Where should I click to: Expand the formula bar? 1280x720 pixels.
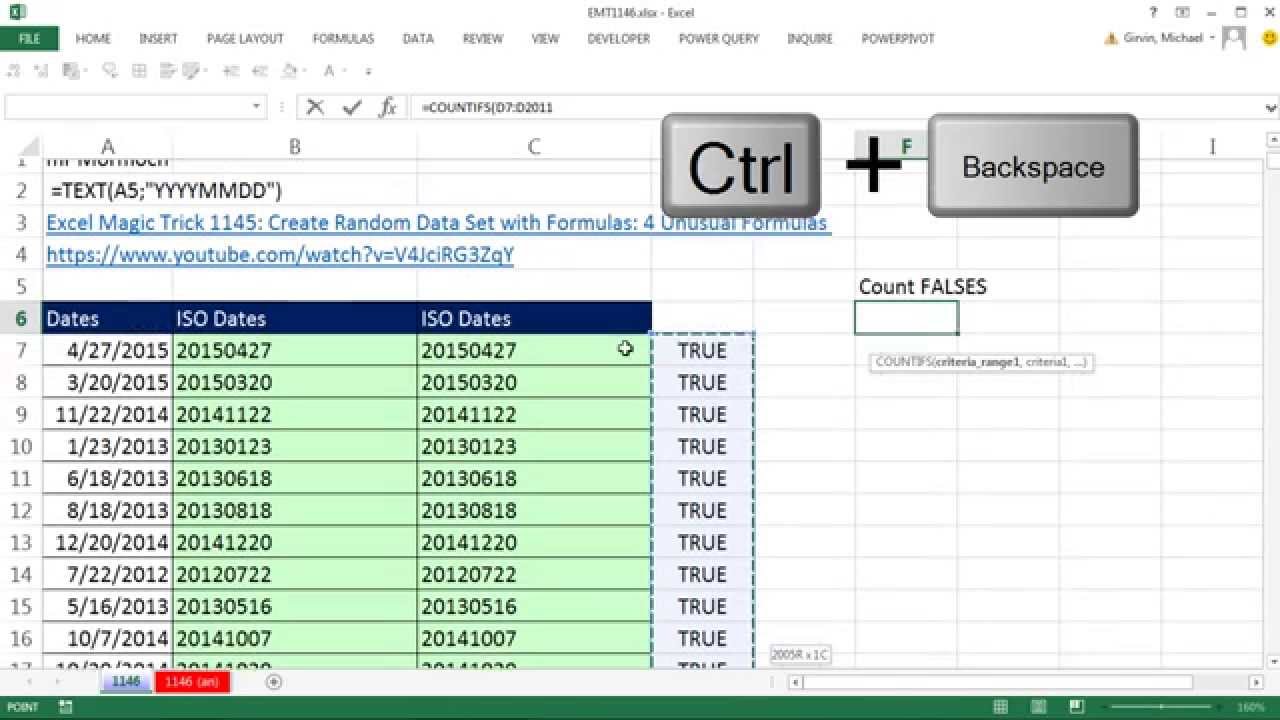click(x=1272, y=107)
